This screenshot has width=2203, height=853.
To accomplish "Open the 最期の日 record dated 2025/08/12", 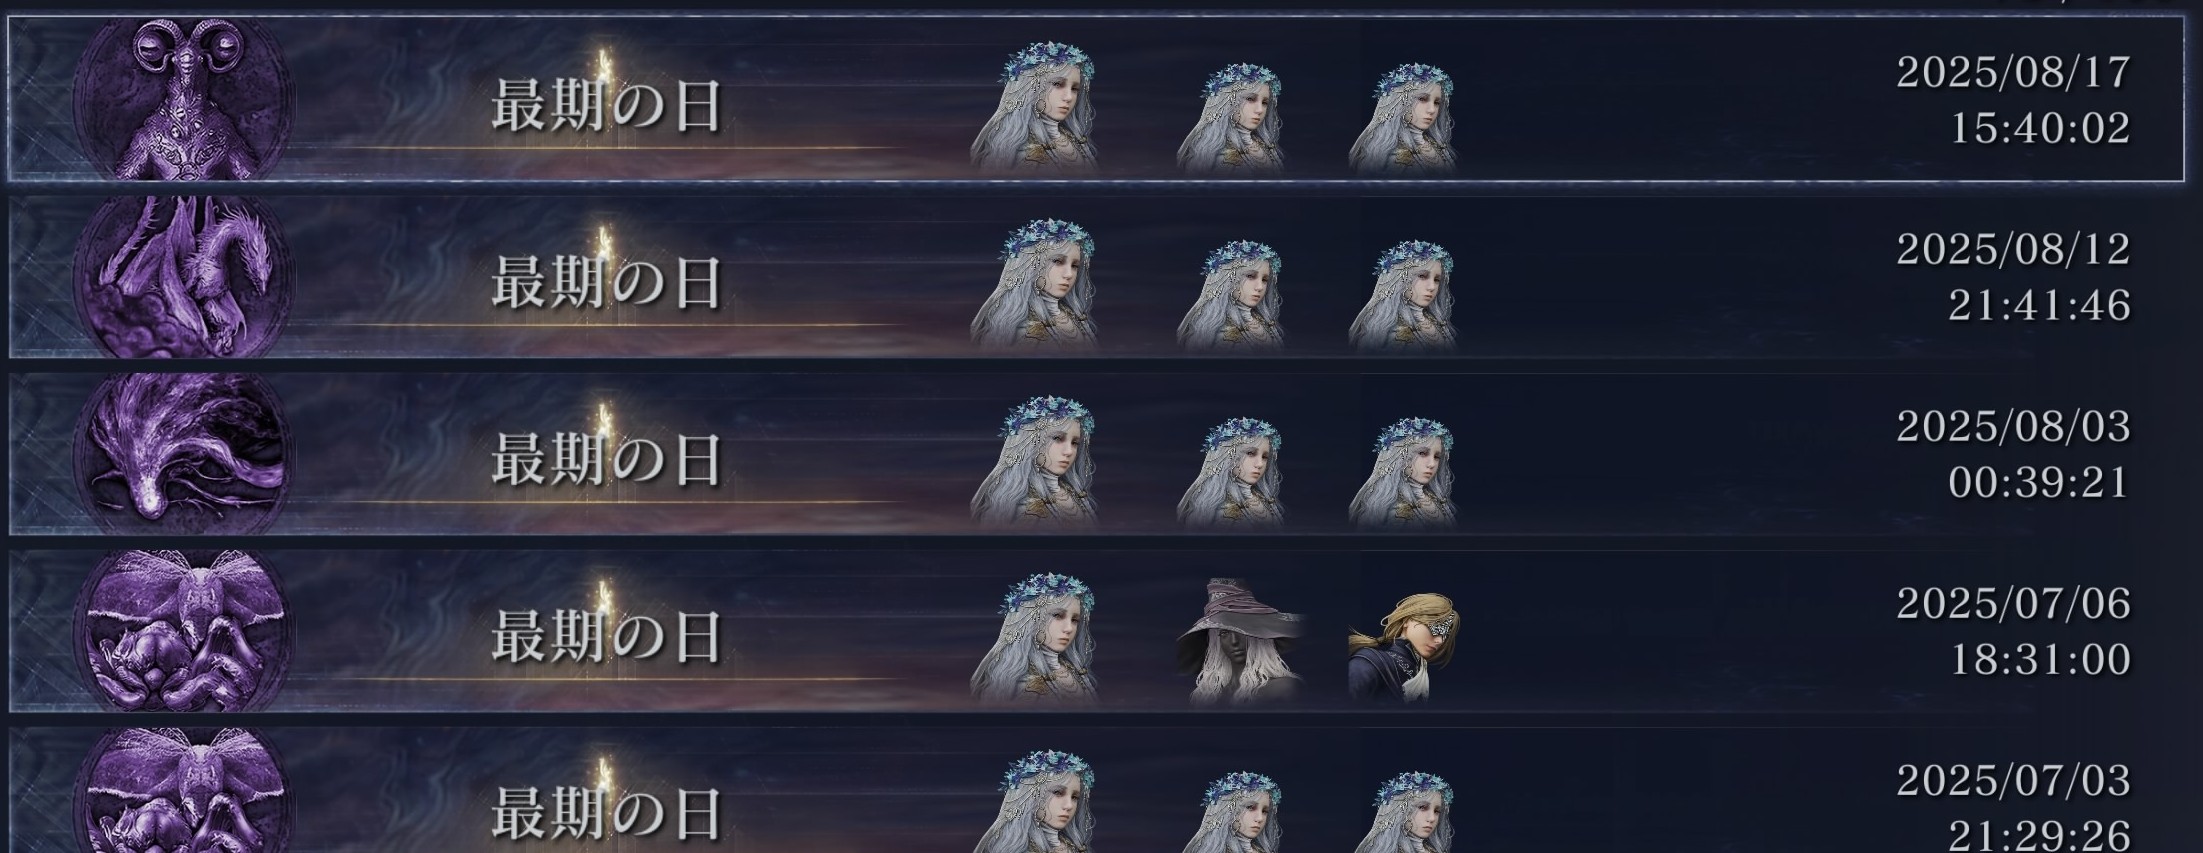I will tap(1096, 277).
